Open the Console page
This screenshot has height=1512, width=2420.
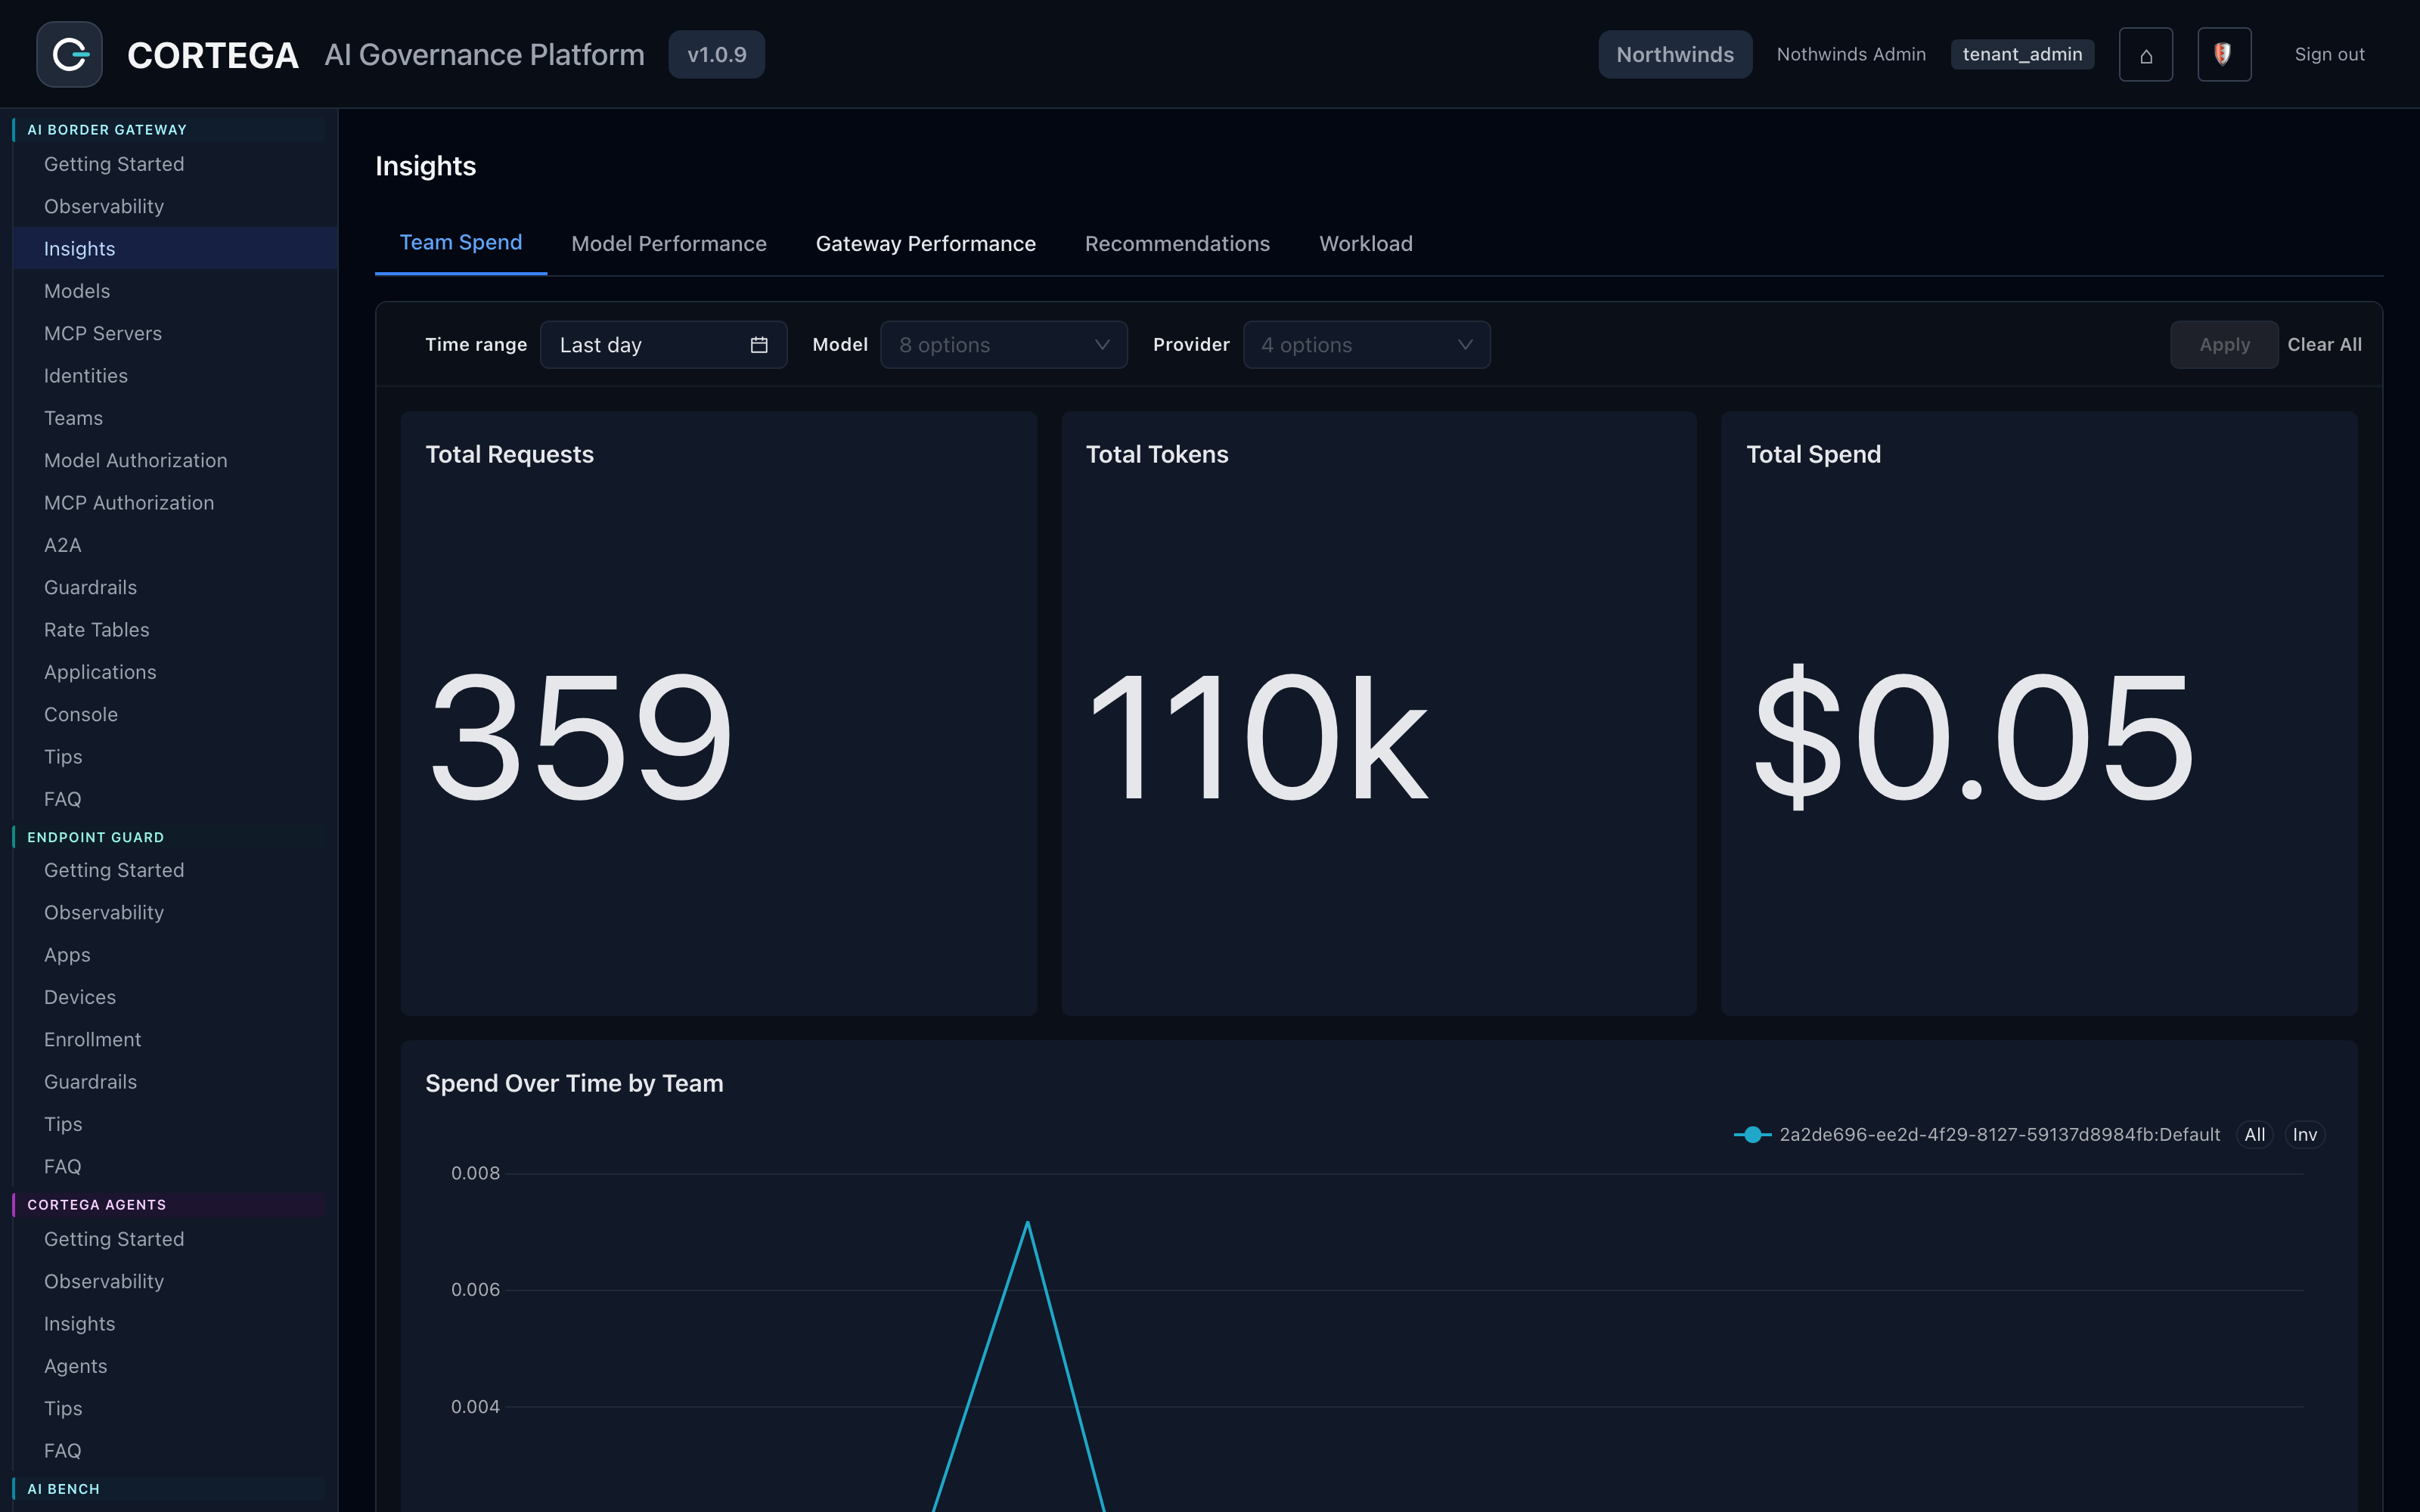(x=175, y=714)
